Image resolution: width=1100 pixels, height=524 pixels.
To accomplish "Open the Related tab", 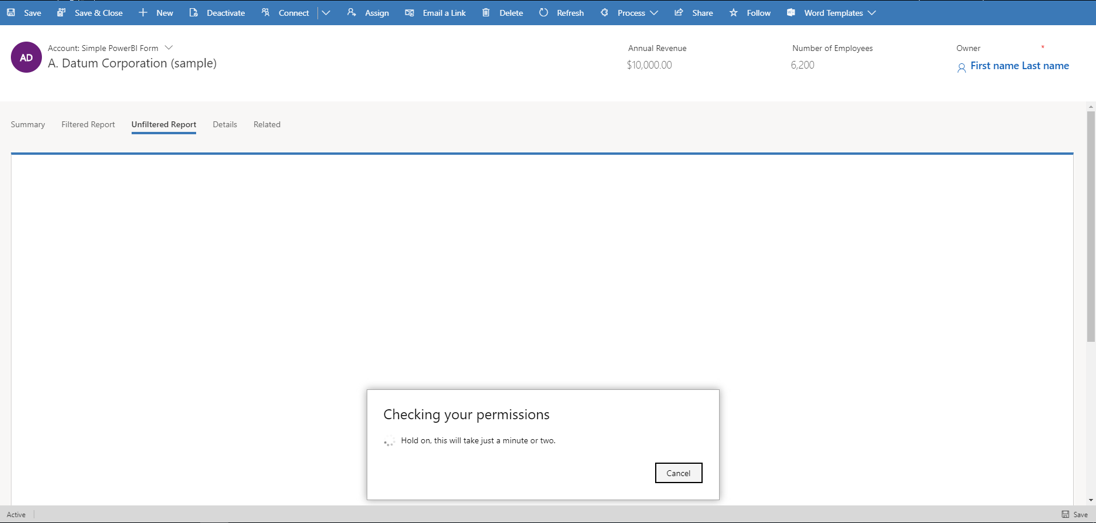I will click(267, 124).
